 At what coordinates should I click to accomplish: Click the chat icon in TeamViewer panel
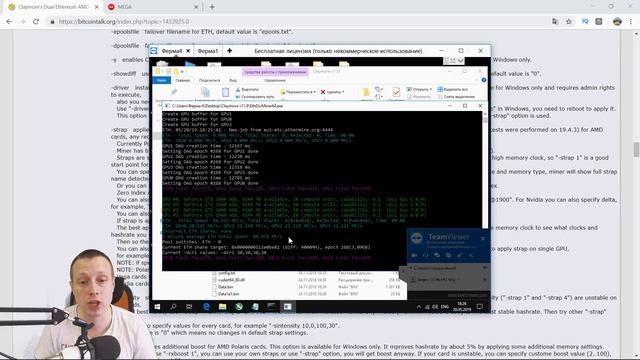pos(437,255)
